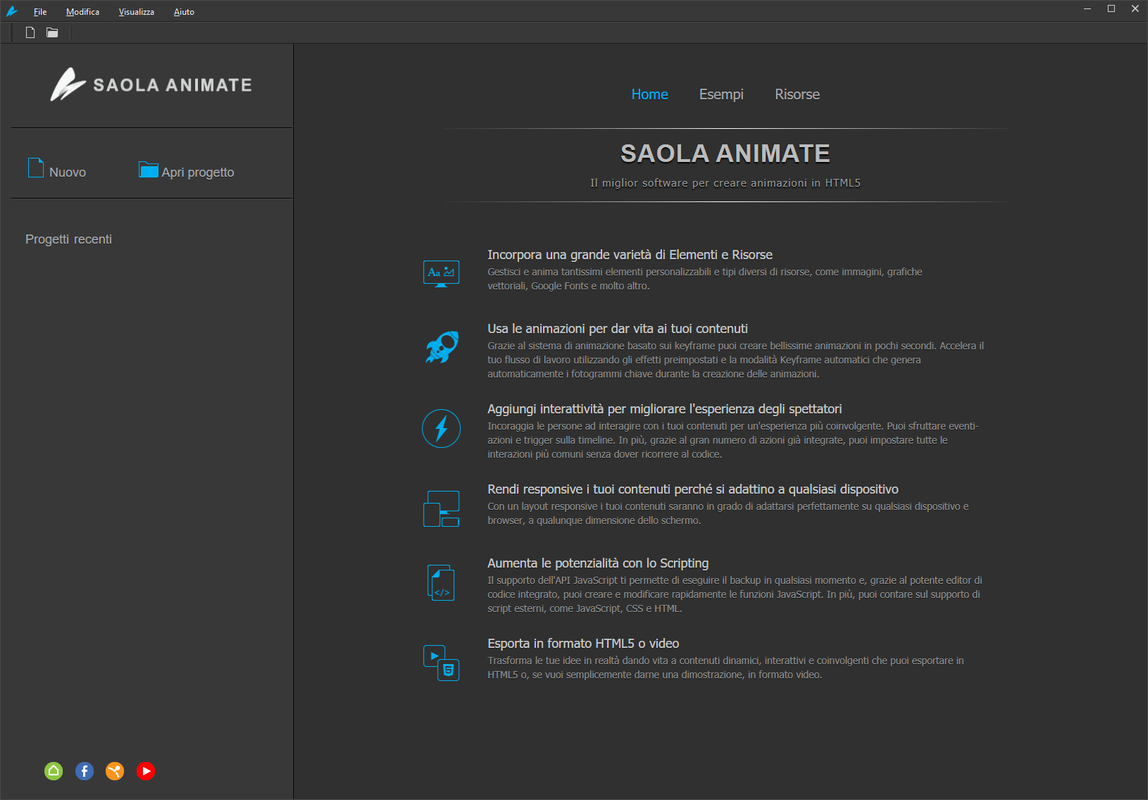This screenshot has height=800, width=1148.
Task: Click the 'Il miglior software' subtitle
Action: [725, 183]
